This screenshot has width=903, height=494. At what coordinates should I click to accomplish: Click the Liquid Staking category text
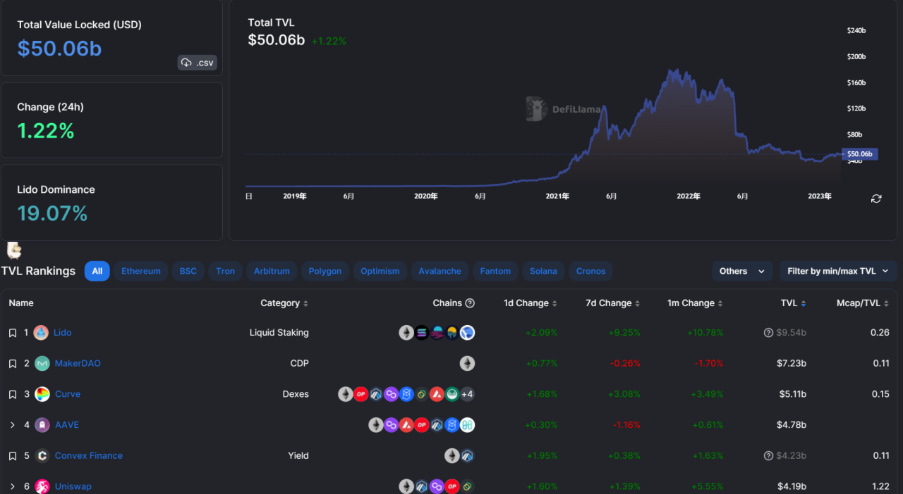click(279, 333)
